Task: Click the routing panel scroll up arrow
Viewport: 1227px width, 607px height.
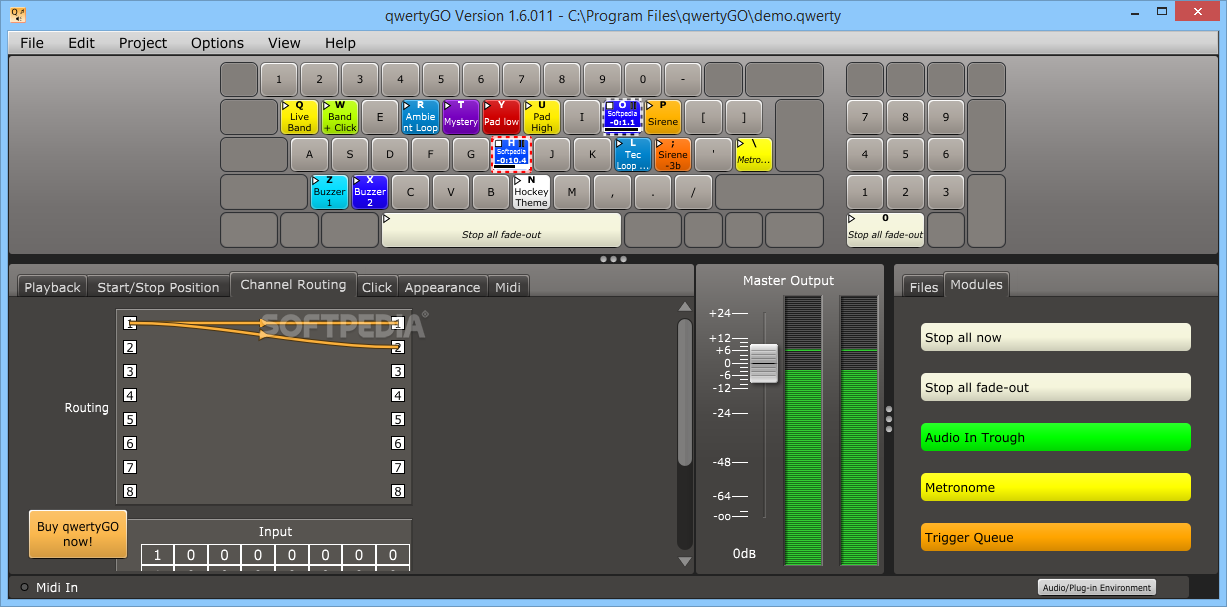Action: point(684,307)
